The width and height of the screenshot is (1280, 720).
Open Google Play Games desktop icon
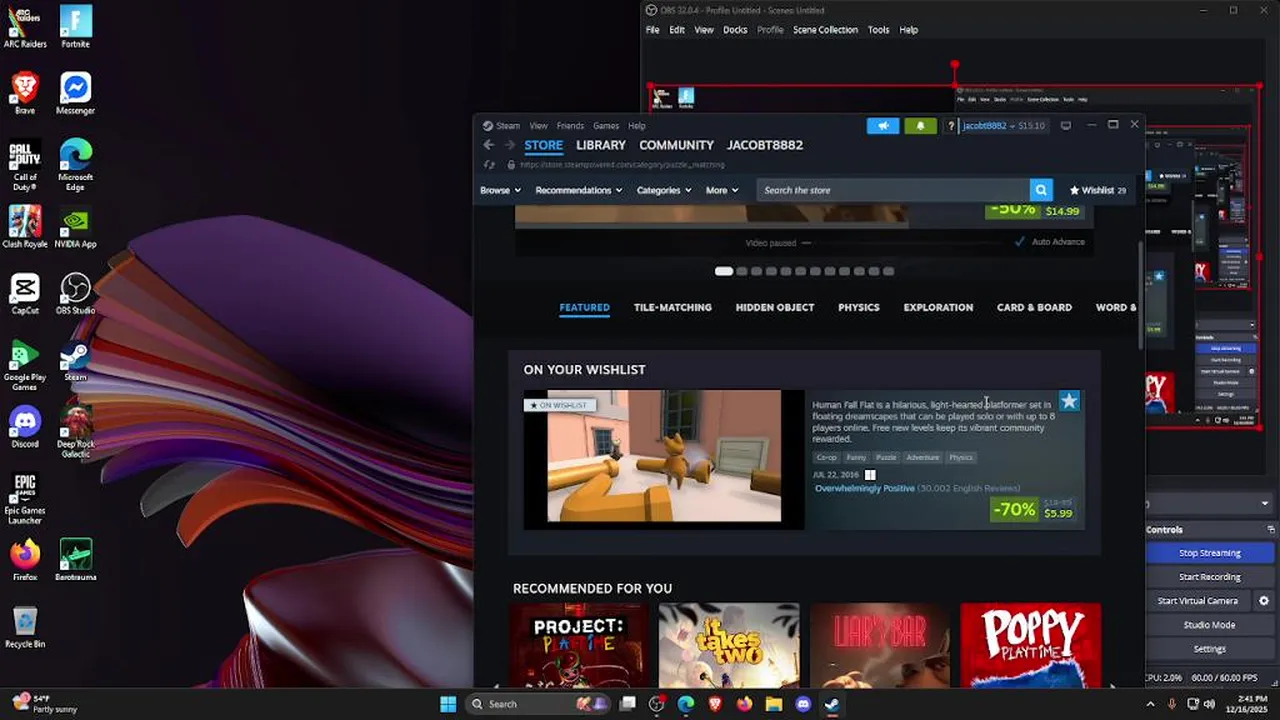pyautogui.click(x=25, y=365)
